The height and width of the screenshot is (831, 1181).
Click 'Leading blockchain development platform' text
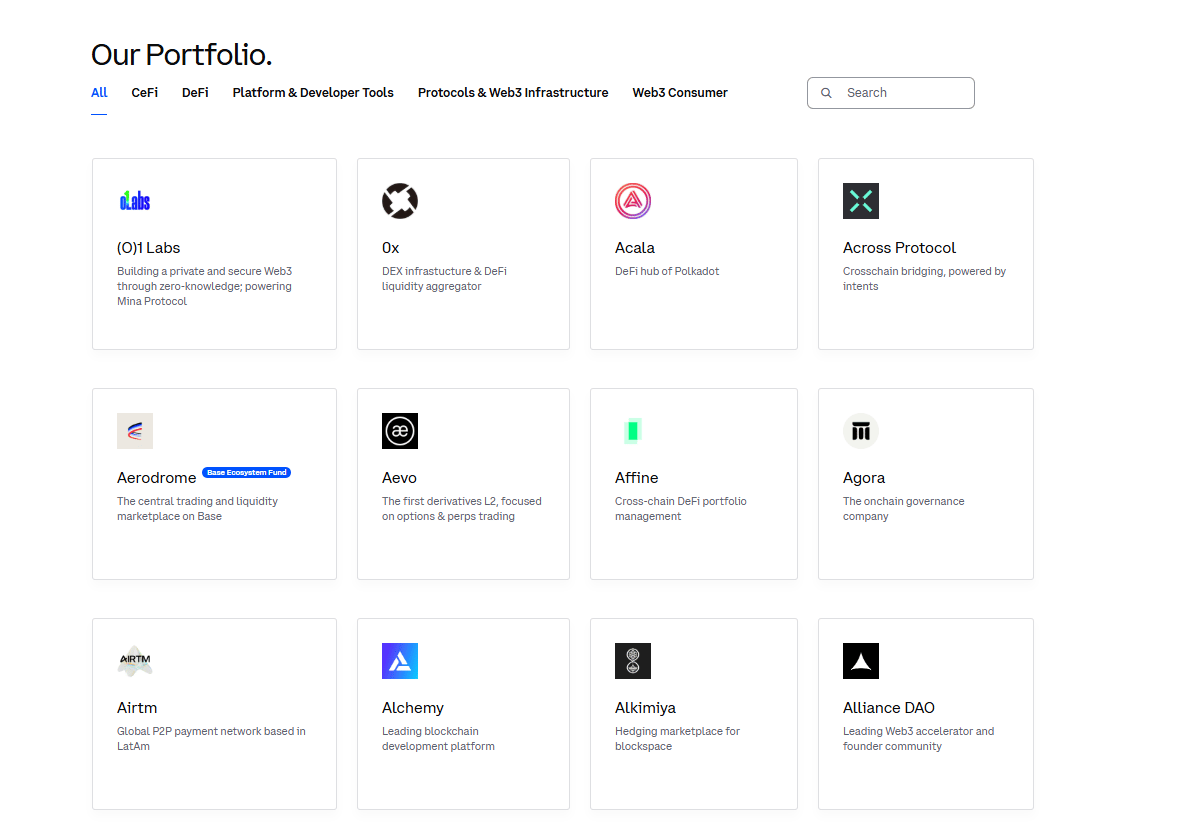(438, 738)
